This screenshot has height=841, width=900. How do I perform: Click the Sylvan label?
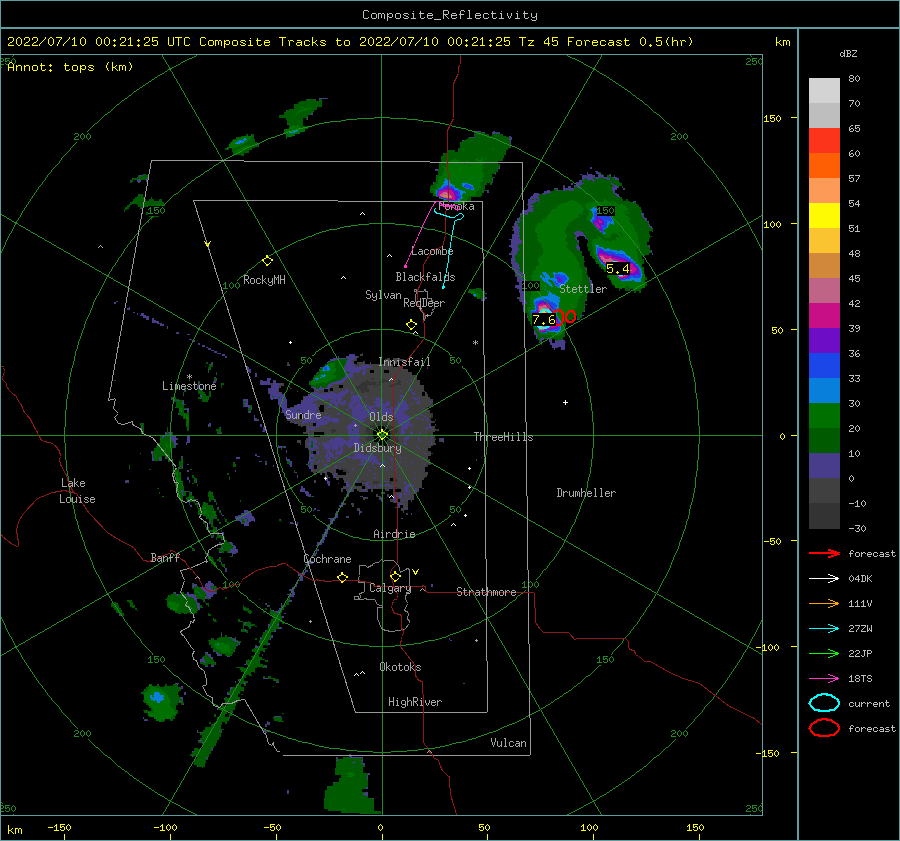tap(383, 295)
